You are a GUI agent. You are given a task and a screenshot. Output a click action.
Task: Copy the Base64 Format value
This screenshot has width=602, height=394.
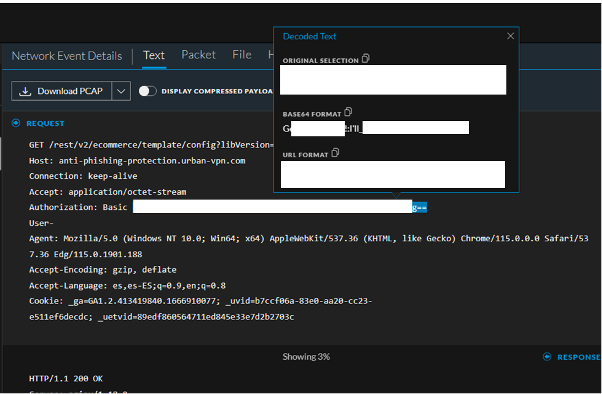(348, 112)
